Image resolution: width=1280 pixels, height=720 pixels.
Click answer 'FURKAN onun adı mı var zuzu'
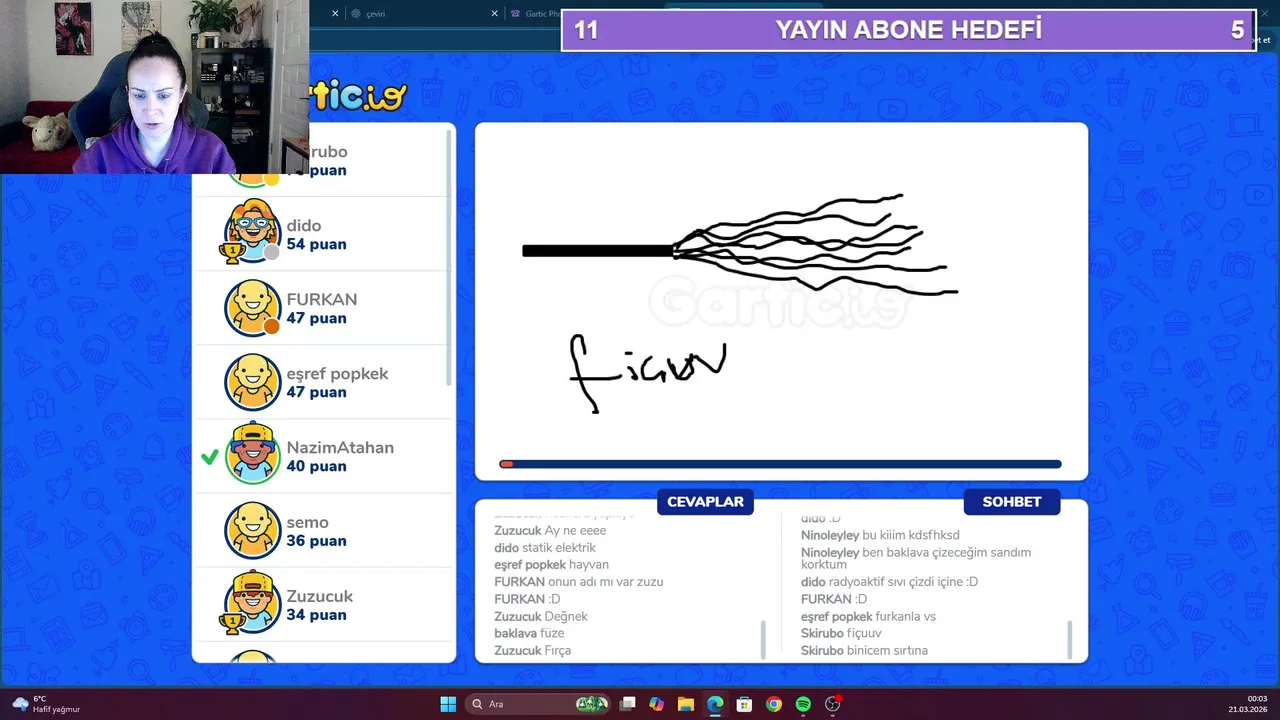(578, 582)
